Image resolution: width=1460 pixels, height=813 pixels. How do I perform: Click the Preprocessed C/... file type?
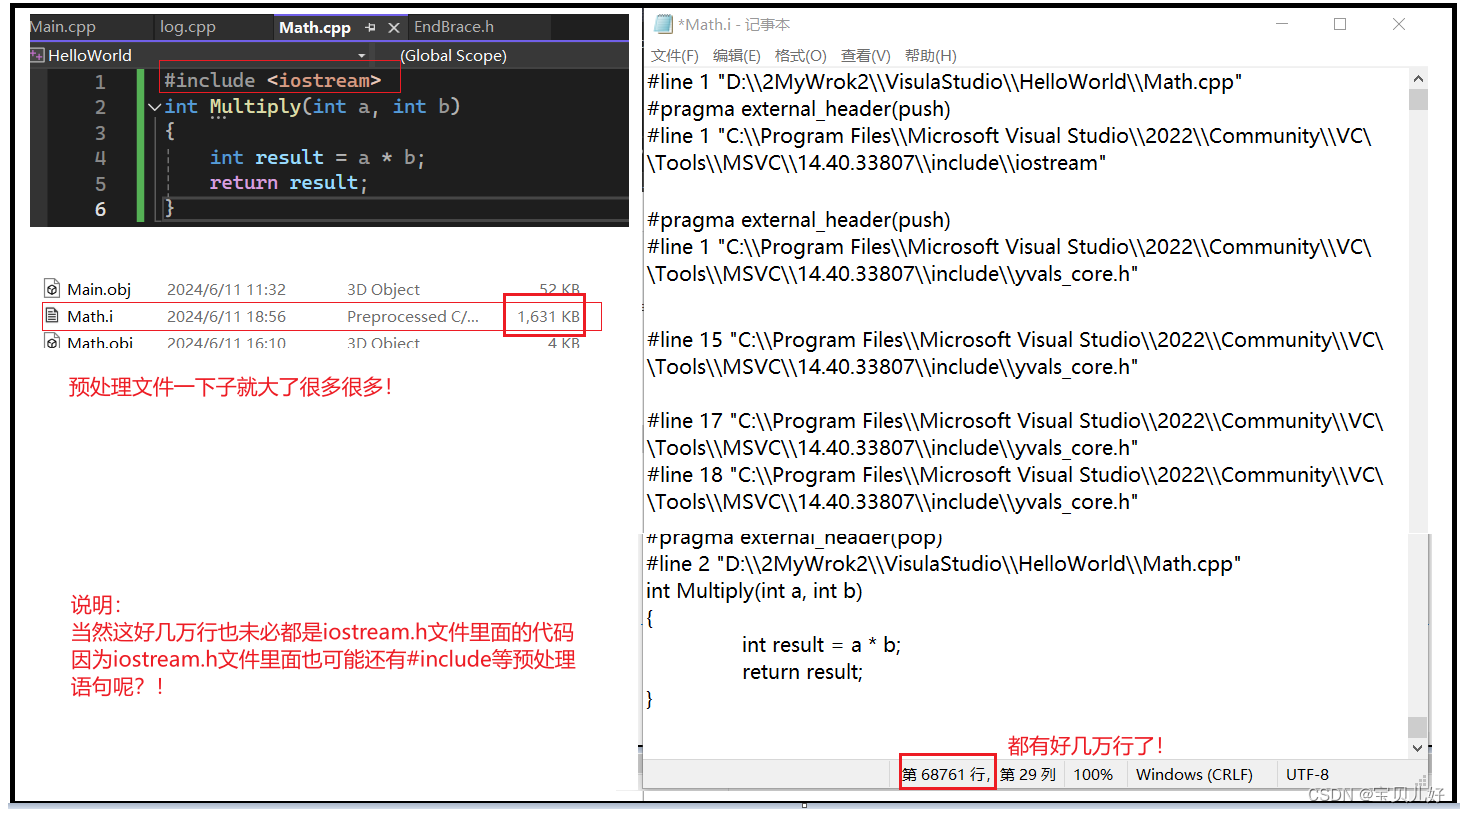[x=413, y=316]
